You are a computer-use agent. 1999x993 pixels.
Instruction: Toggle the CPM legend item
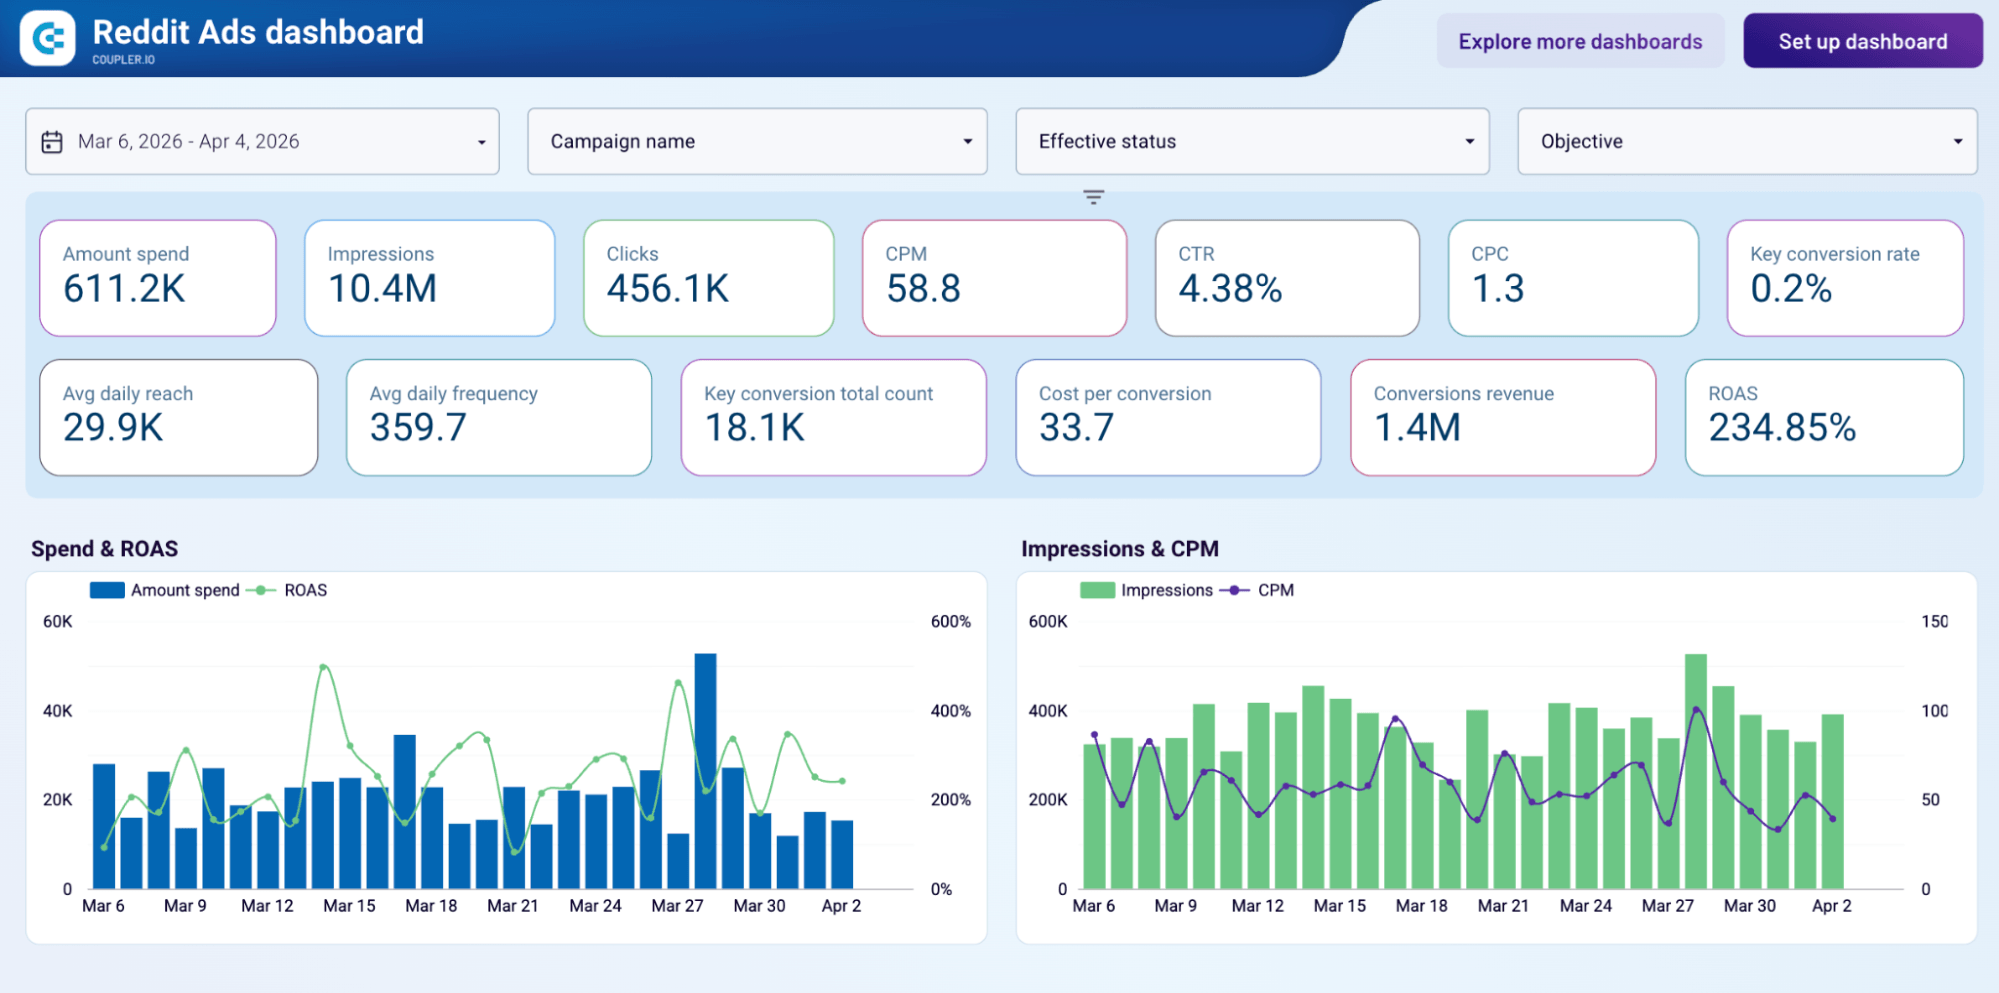pyautogui.click(x=1276, y=590)
